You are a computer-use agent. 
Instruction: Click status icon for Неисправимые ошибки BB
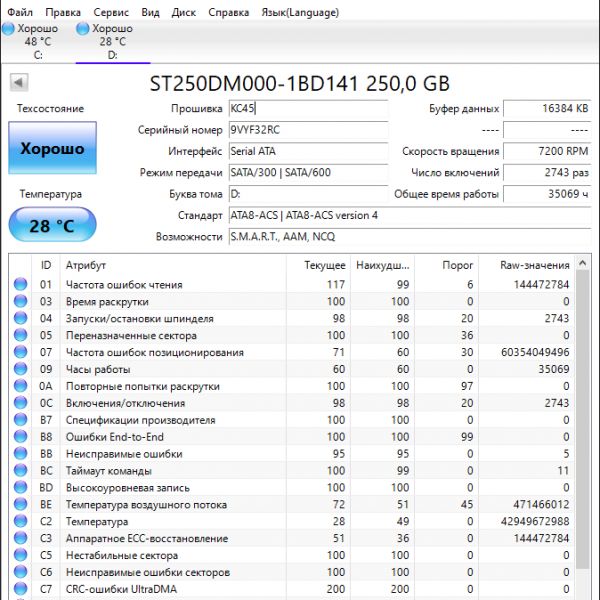pos(20,453)
